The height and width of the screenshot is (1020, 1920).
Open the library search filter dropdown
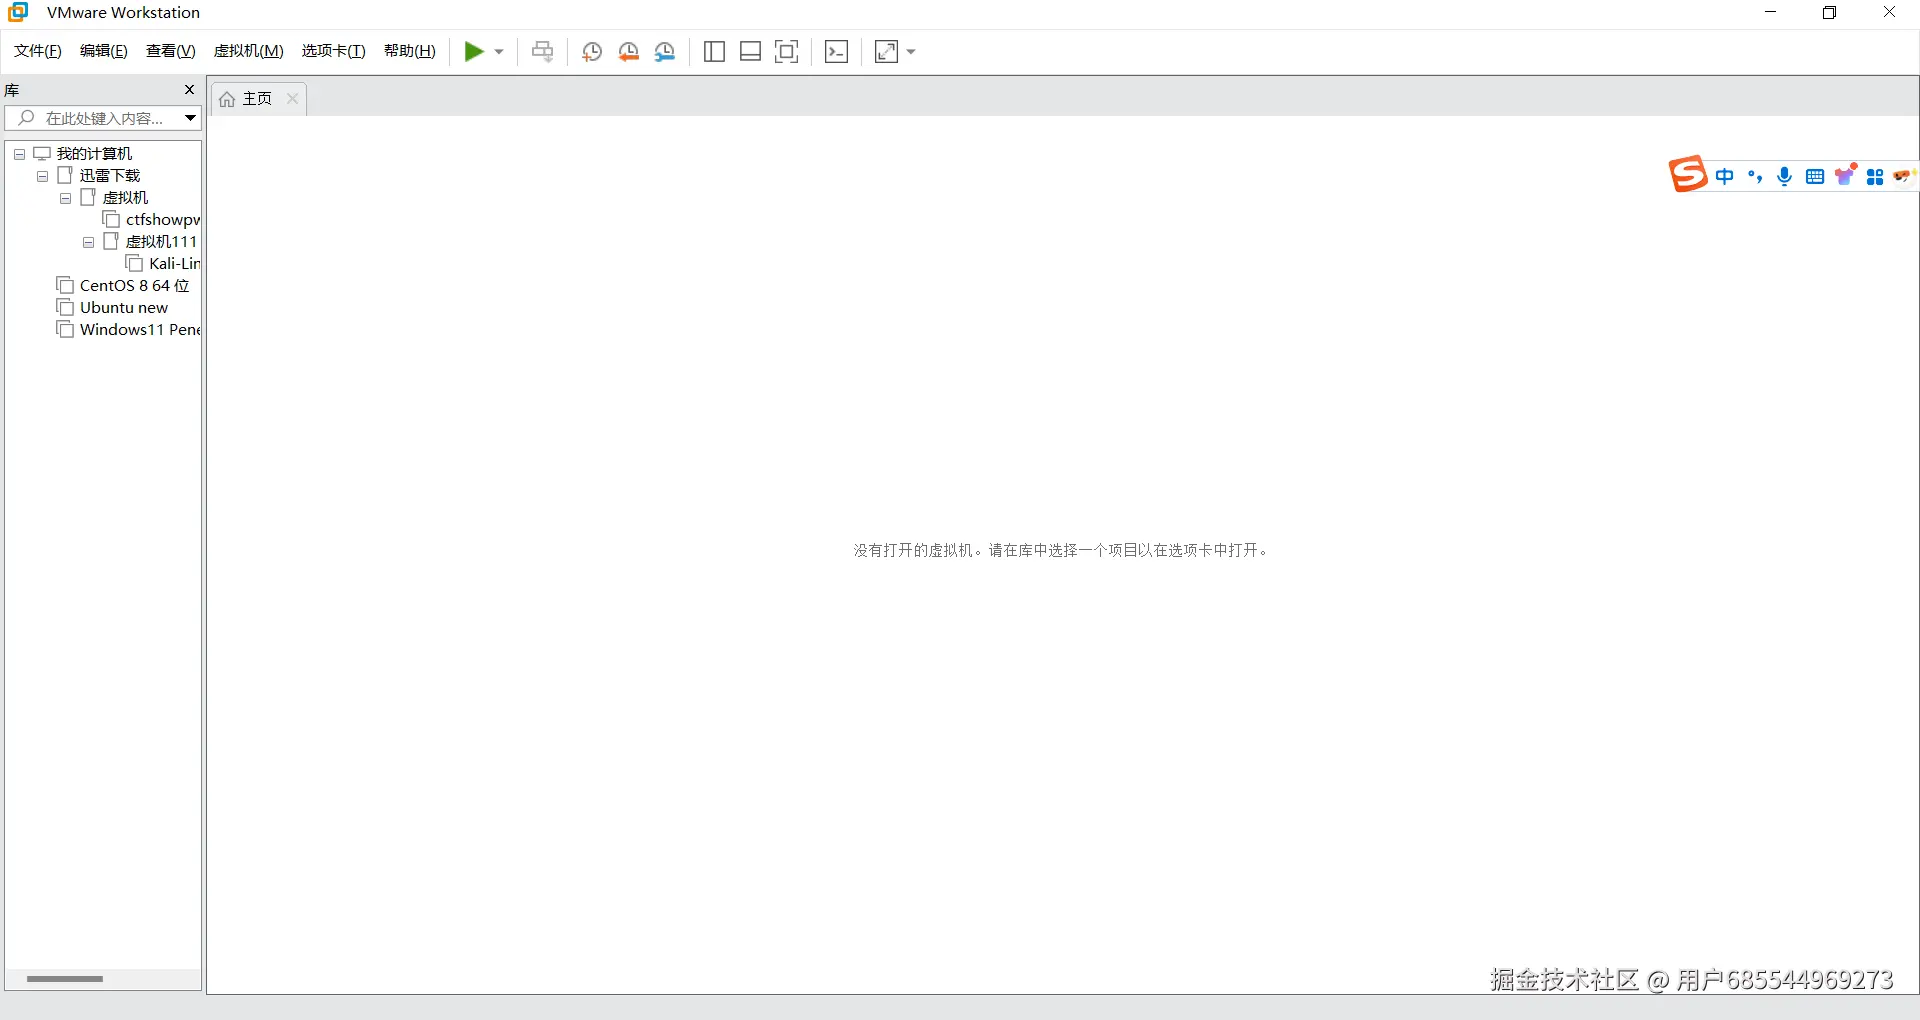click(190, 118)
